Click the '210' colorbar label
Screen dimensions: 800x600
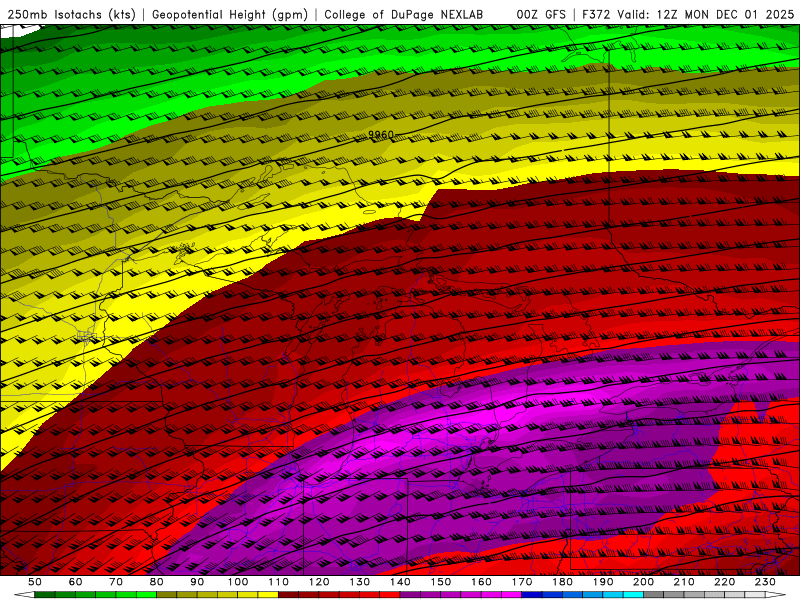(x=684, y=582)
